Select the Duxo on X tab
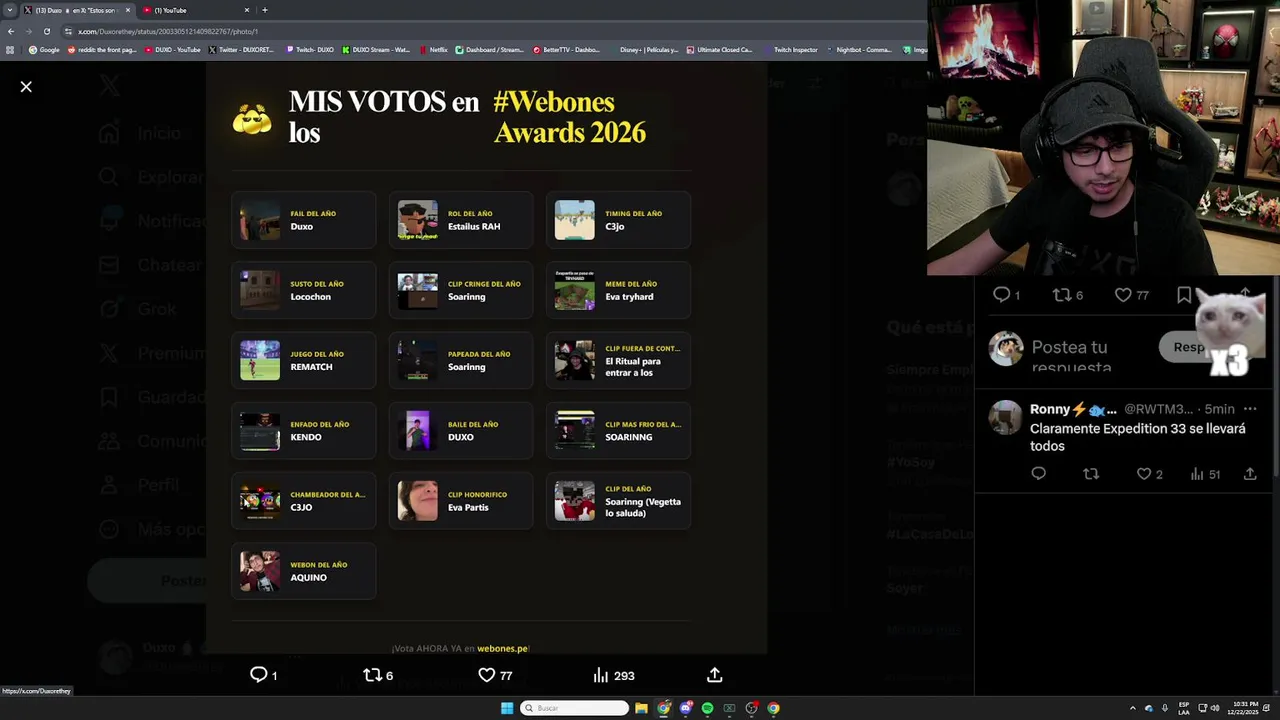Image resolution: width=1280 pixels, height=720 pixels. pyautogui.click(x=76, y=10)
